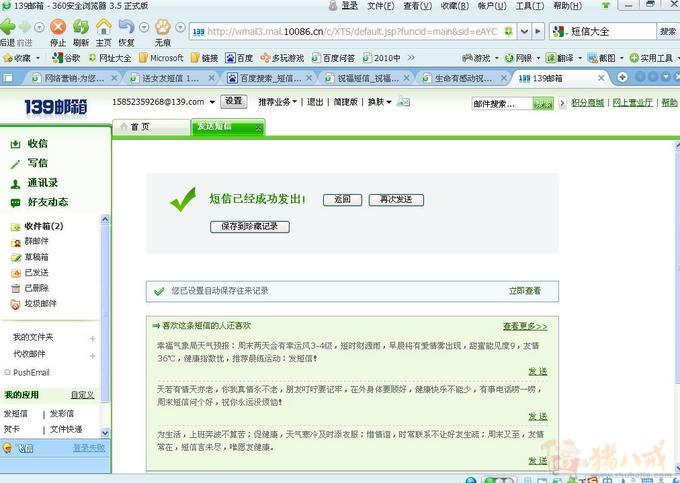The width and height of the screenshot is (680, 483).
Task: Click the browser Forward arrow icon
Action: click(24, 27)
